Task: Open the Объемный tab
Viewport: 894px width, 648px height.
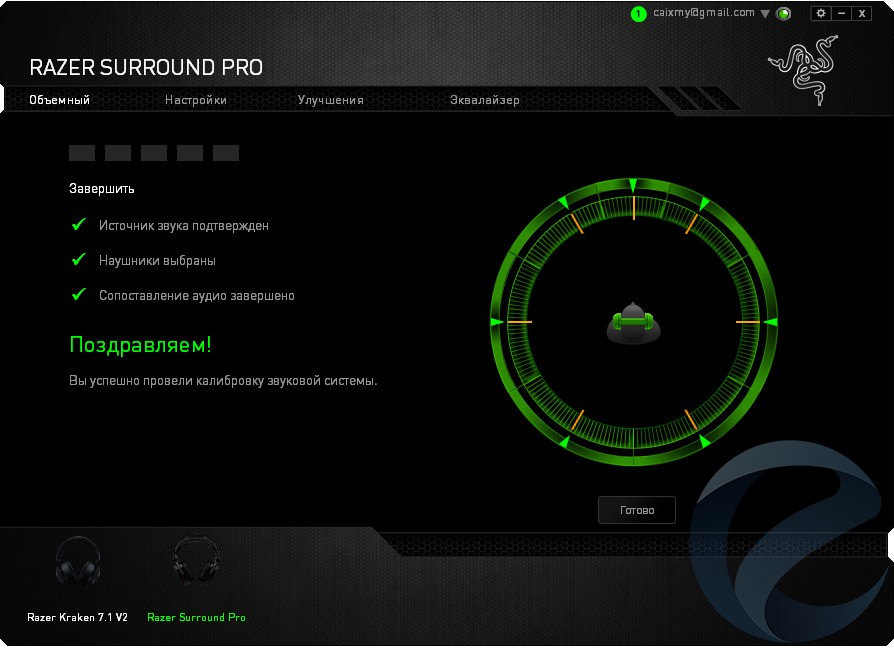Action: (60, 100)
